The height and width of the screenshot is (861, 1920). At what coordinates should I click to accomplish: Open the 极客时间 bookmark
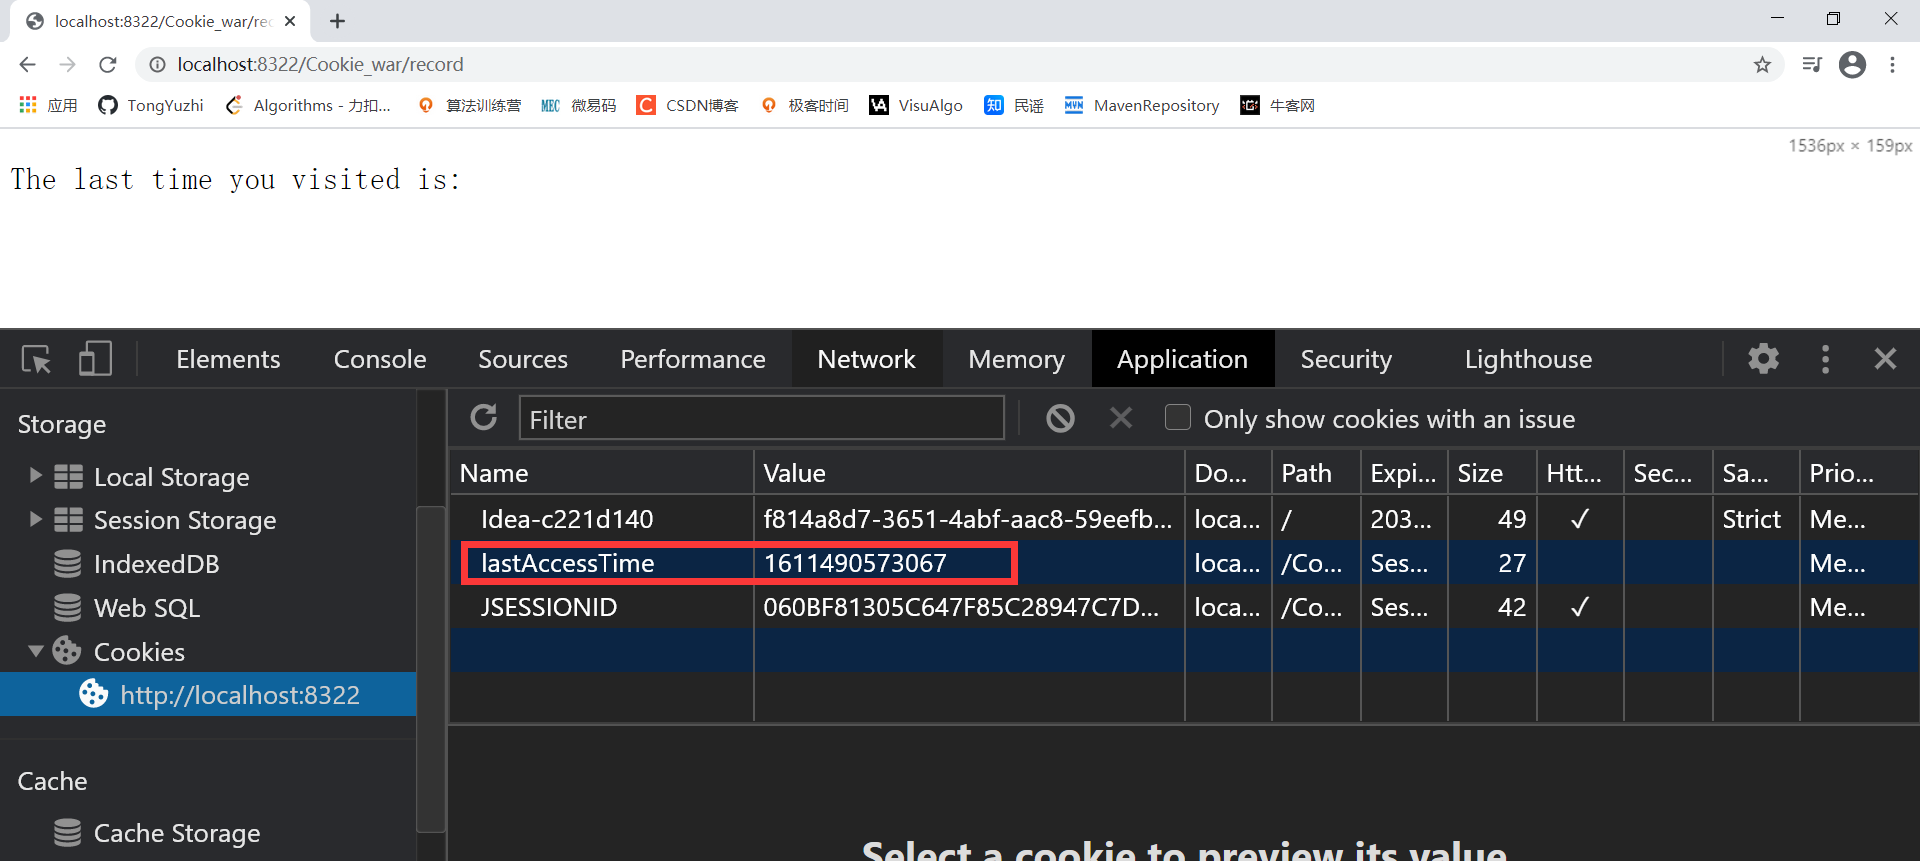click(x=804, y=105)
